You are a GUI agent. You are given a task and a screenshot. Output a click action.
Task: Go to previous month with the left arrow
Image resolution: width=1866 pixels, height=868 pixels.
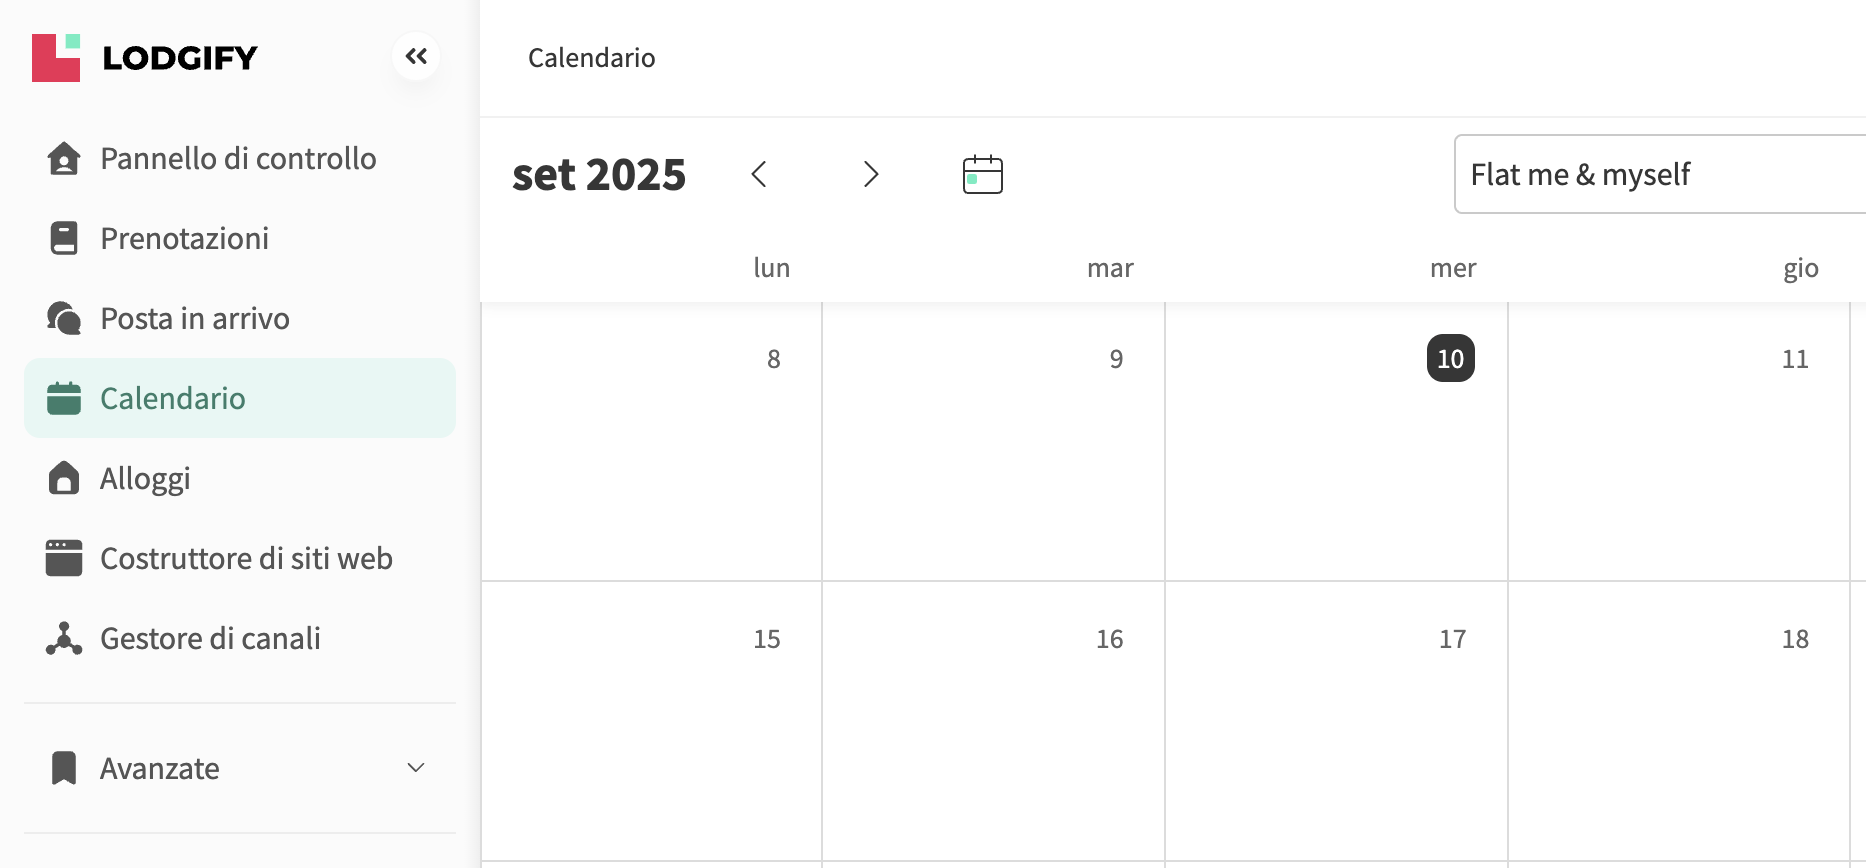(760, 173)
